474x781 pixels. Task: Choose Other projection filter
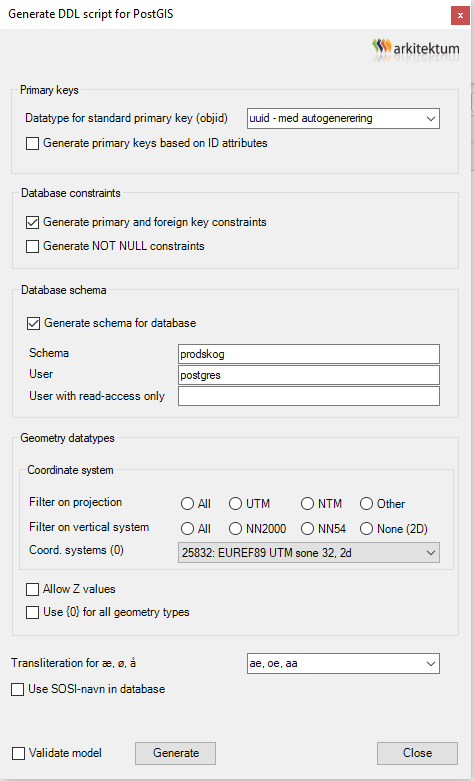pyautogui.click(x=366, y=504)
